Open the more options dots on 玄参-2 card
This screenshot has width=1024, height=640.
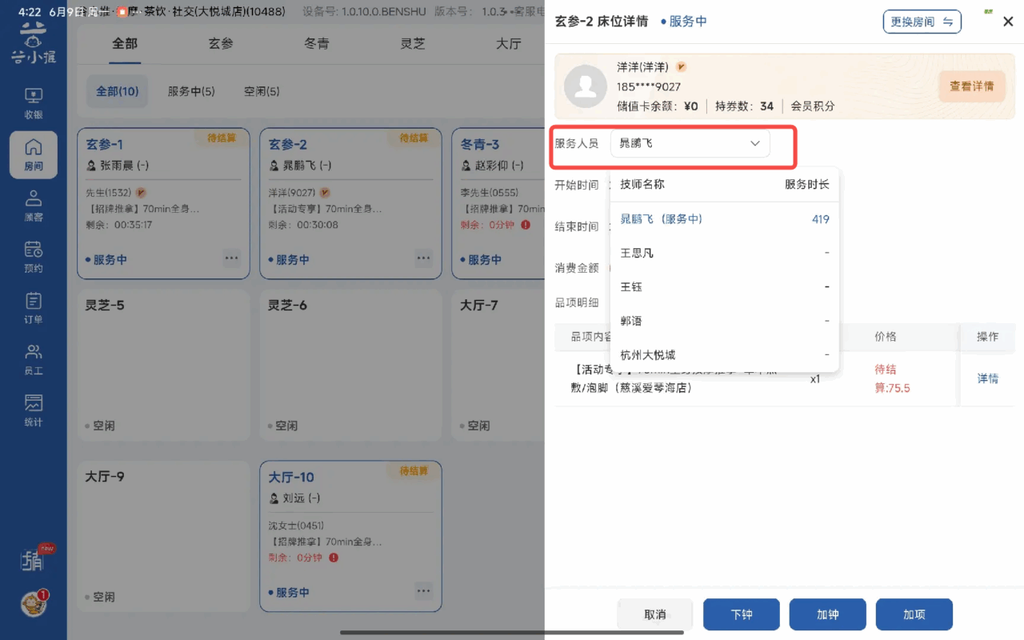click(x=423, y=258)
